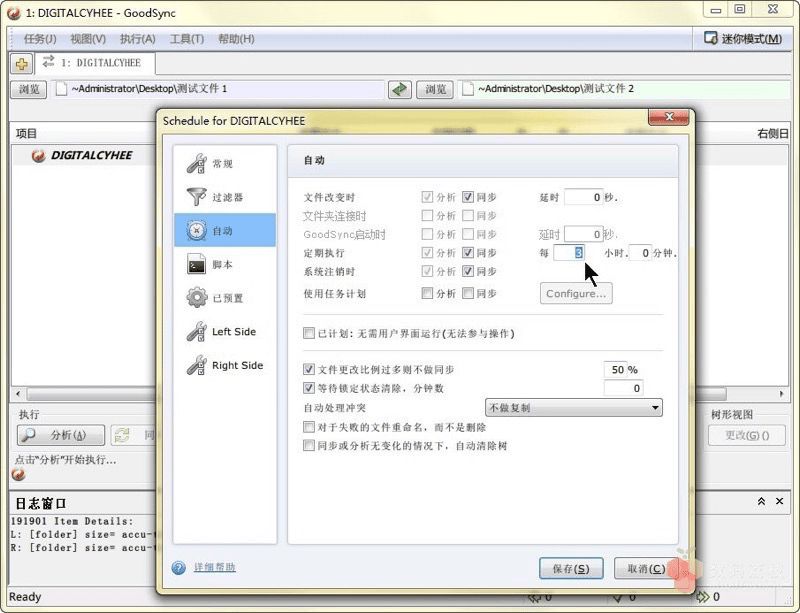The image size is (800, 613).
Task: Open the 帮助(H) menu
Action: (236, 39)
